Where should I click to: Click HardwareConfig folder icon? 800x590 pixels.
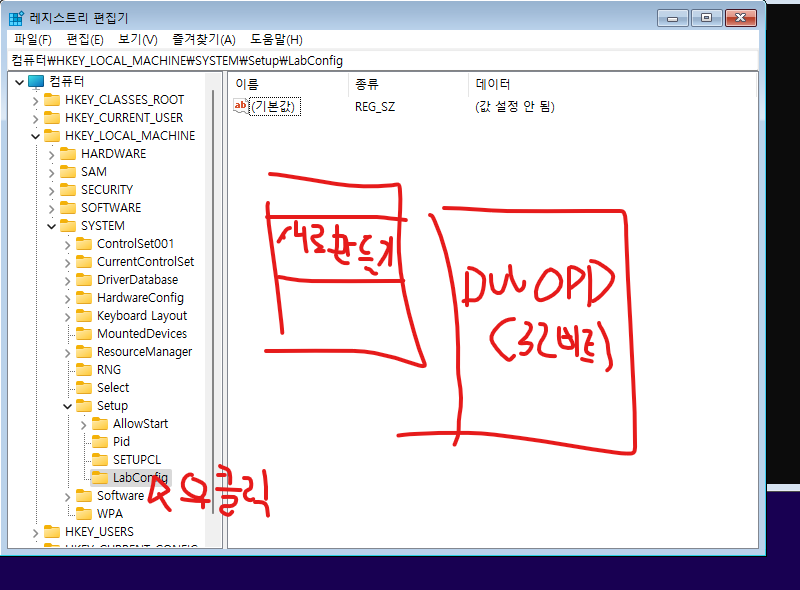point(84,297)
